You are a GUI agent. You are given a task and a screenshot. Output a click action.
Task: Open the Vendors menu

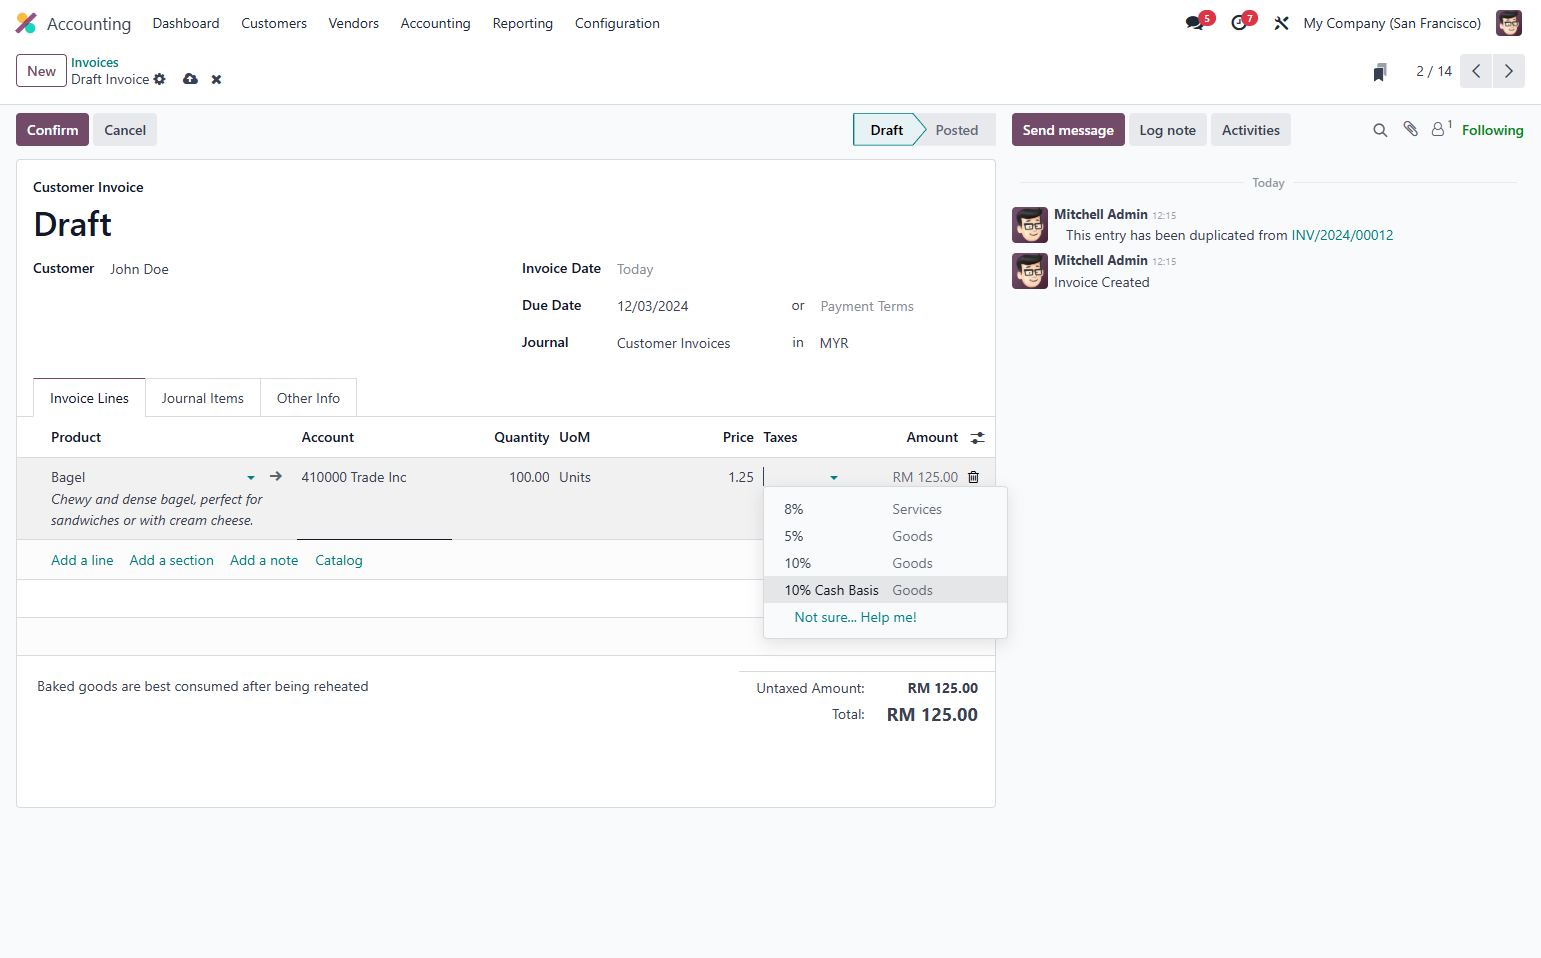pyautogui.click(x=354, y=23)
